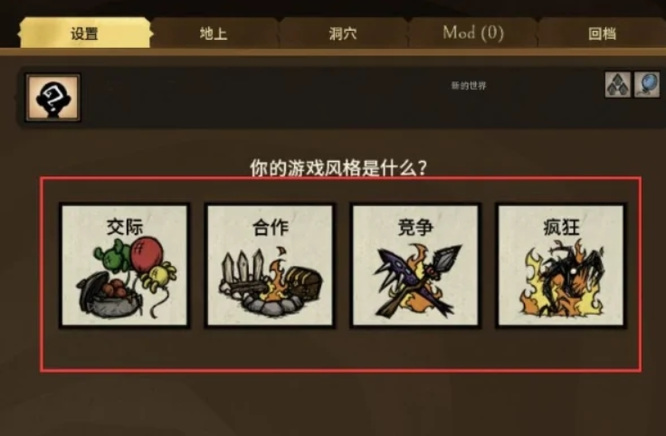The width and height of the screenshot is (666, 436).
Task: Click the balloons and crock pot artwork
Action: pos(126,278)
